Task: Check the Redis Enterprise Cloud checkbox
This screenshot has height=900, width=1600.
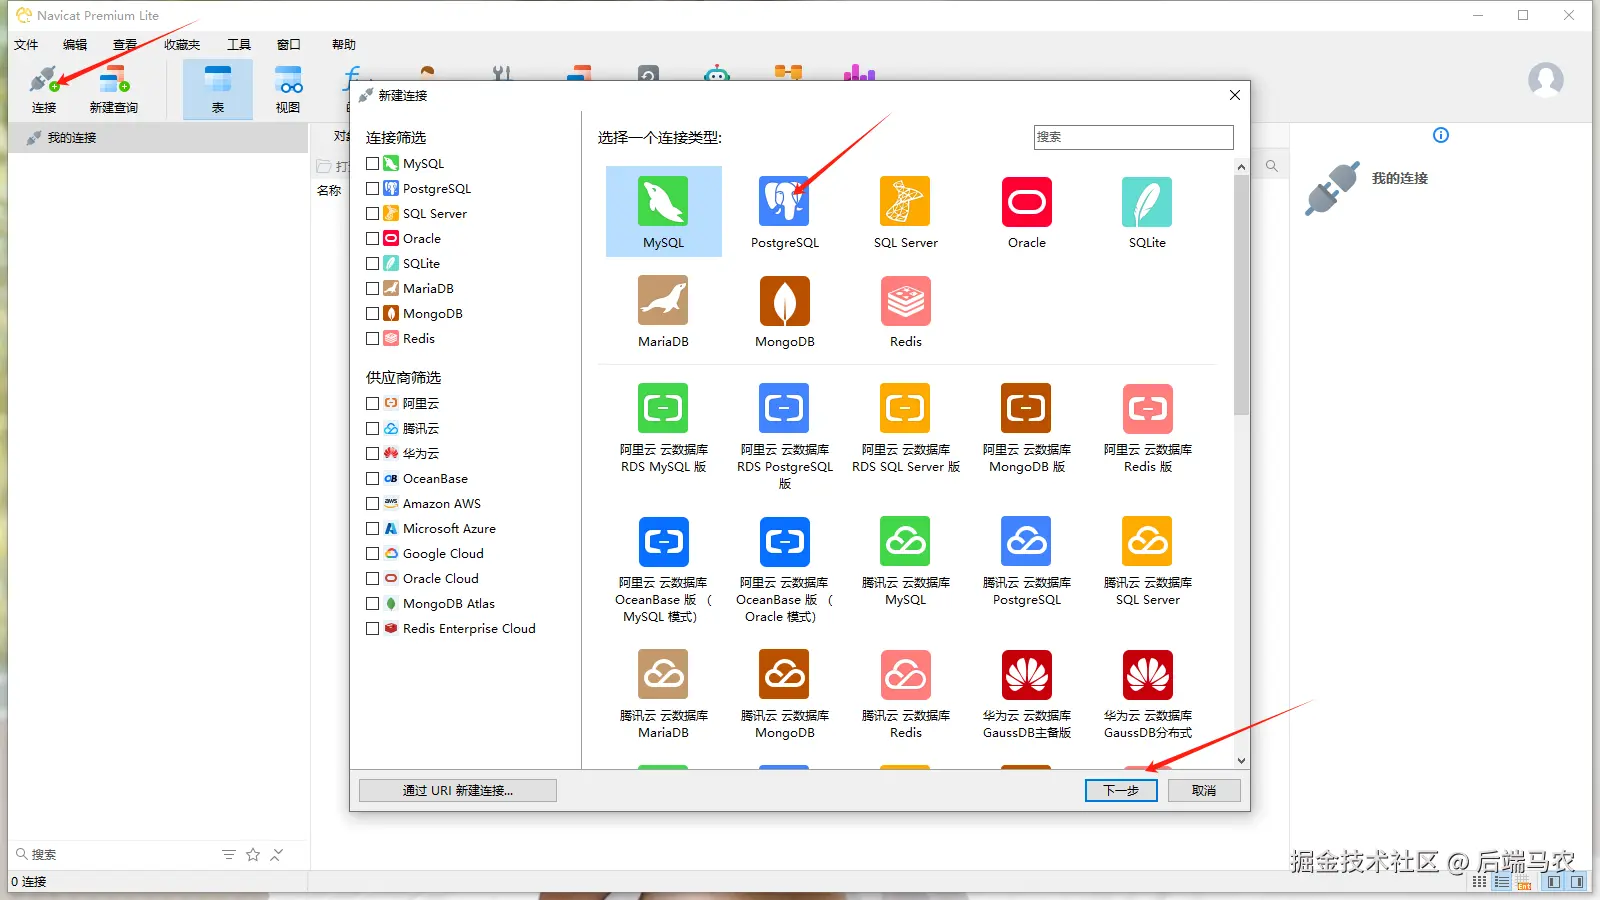Action: point(373,628)
